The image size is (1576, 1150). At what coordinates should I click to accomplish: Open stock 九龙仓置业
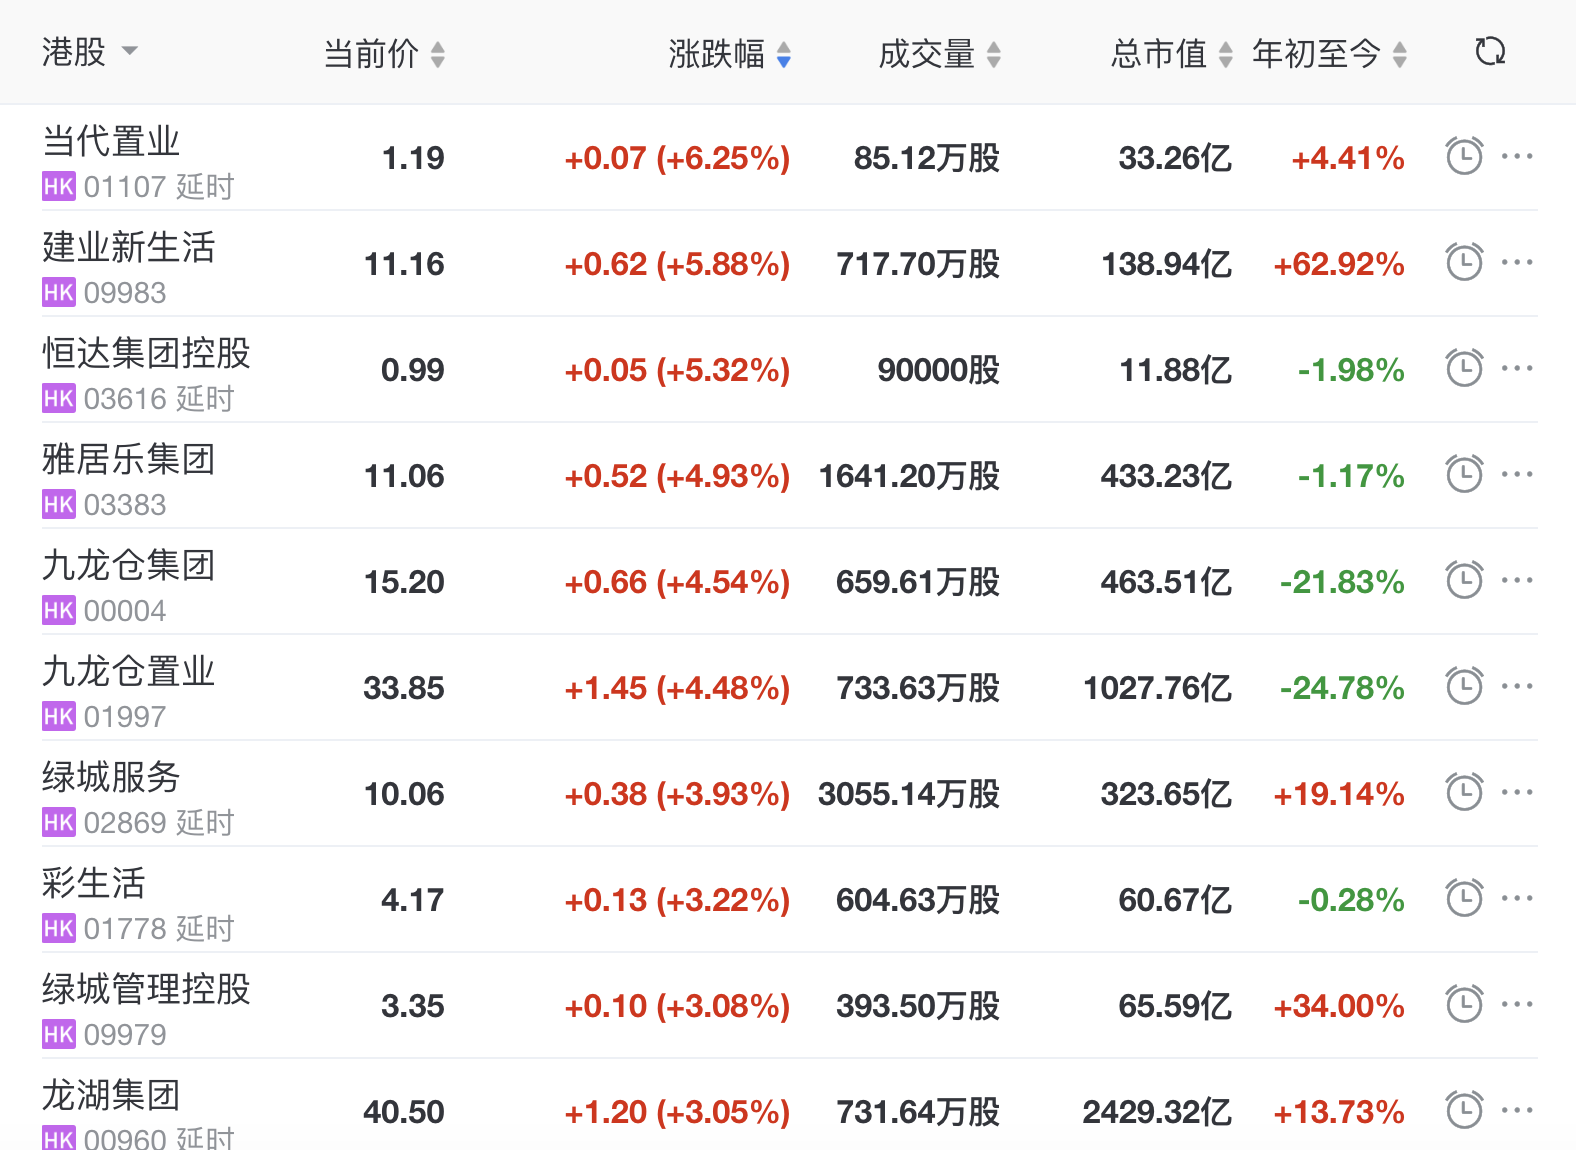click(x=129, y=671)
